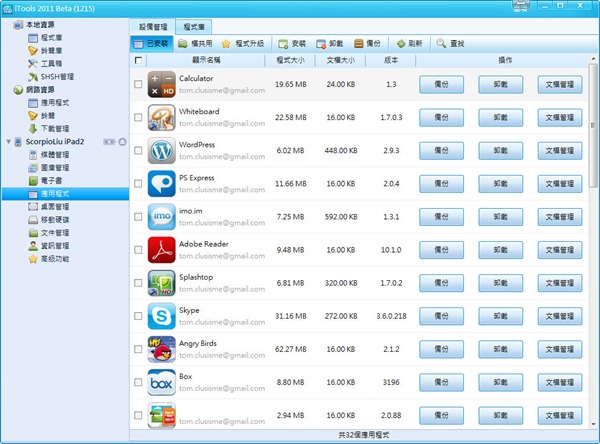Check the WordPress row checkbox

(x=138, y=150)
